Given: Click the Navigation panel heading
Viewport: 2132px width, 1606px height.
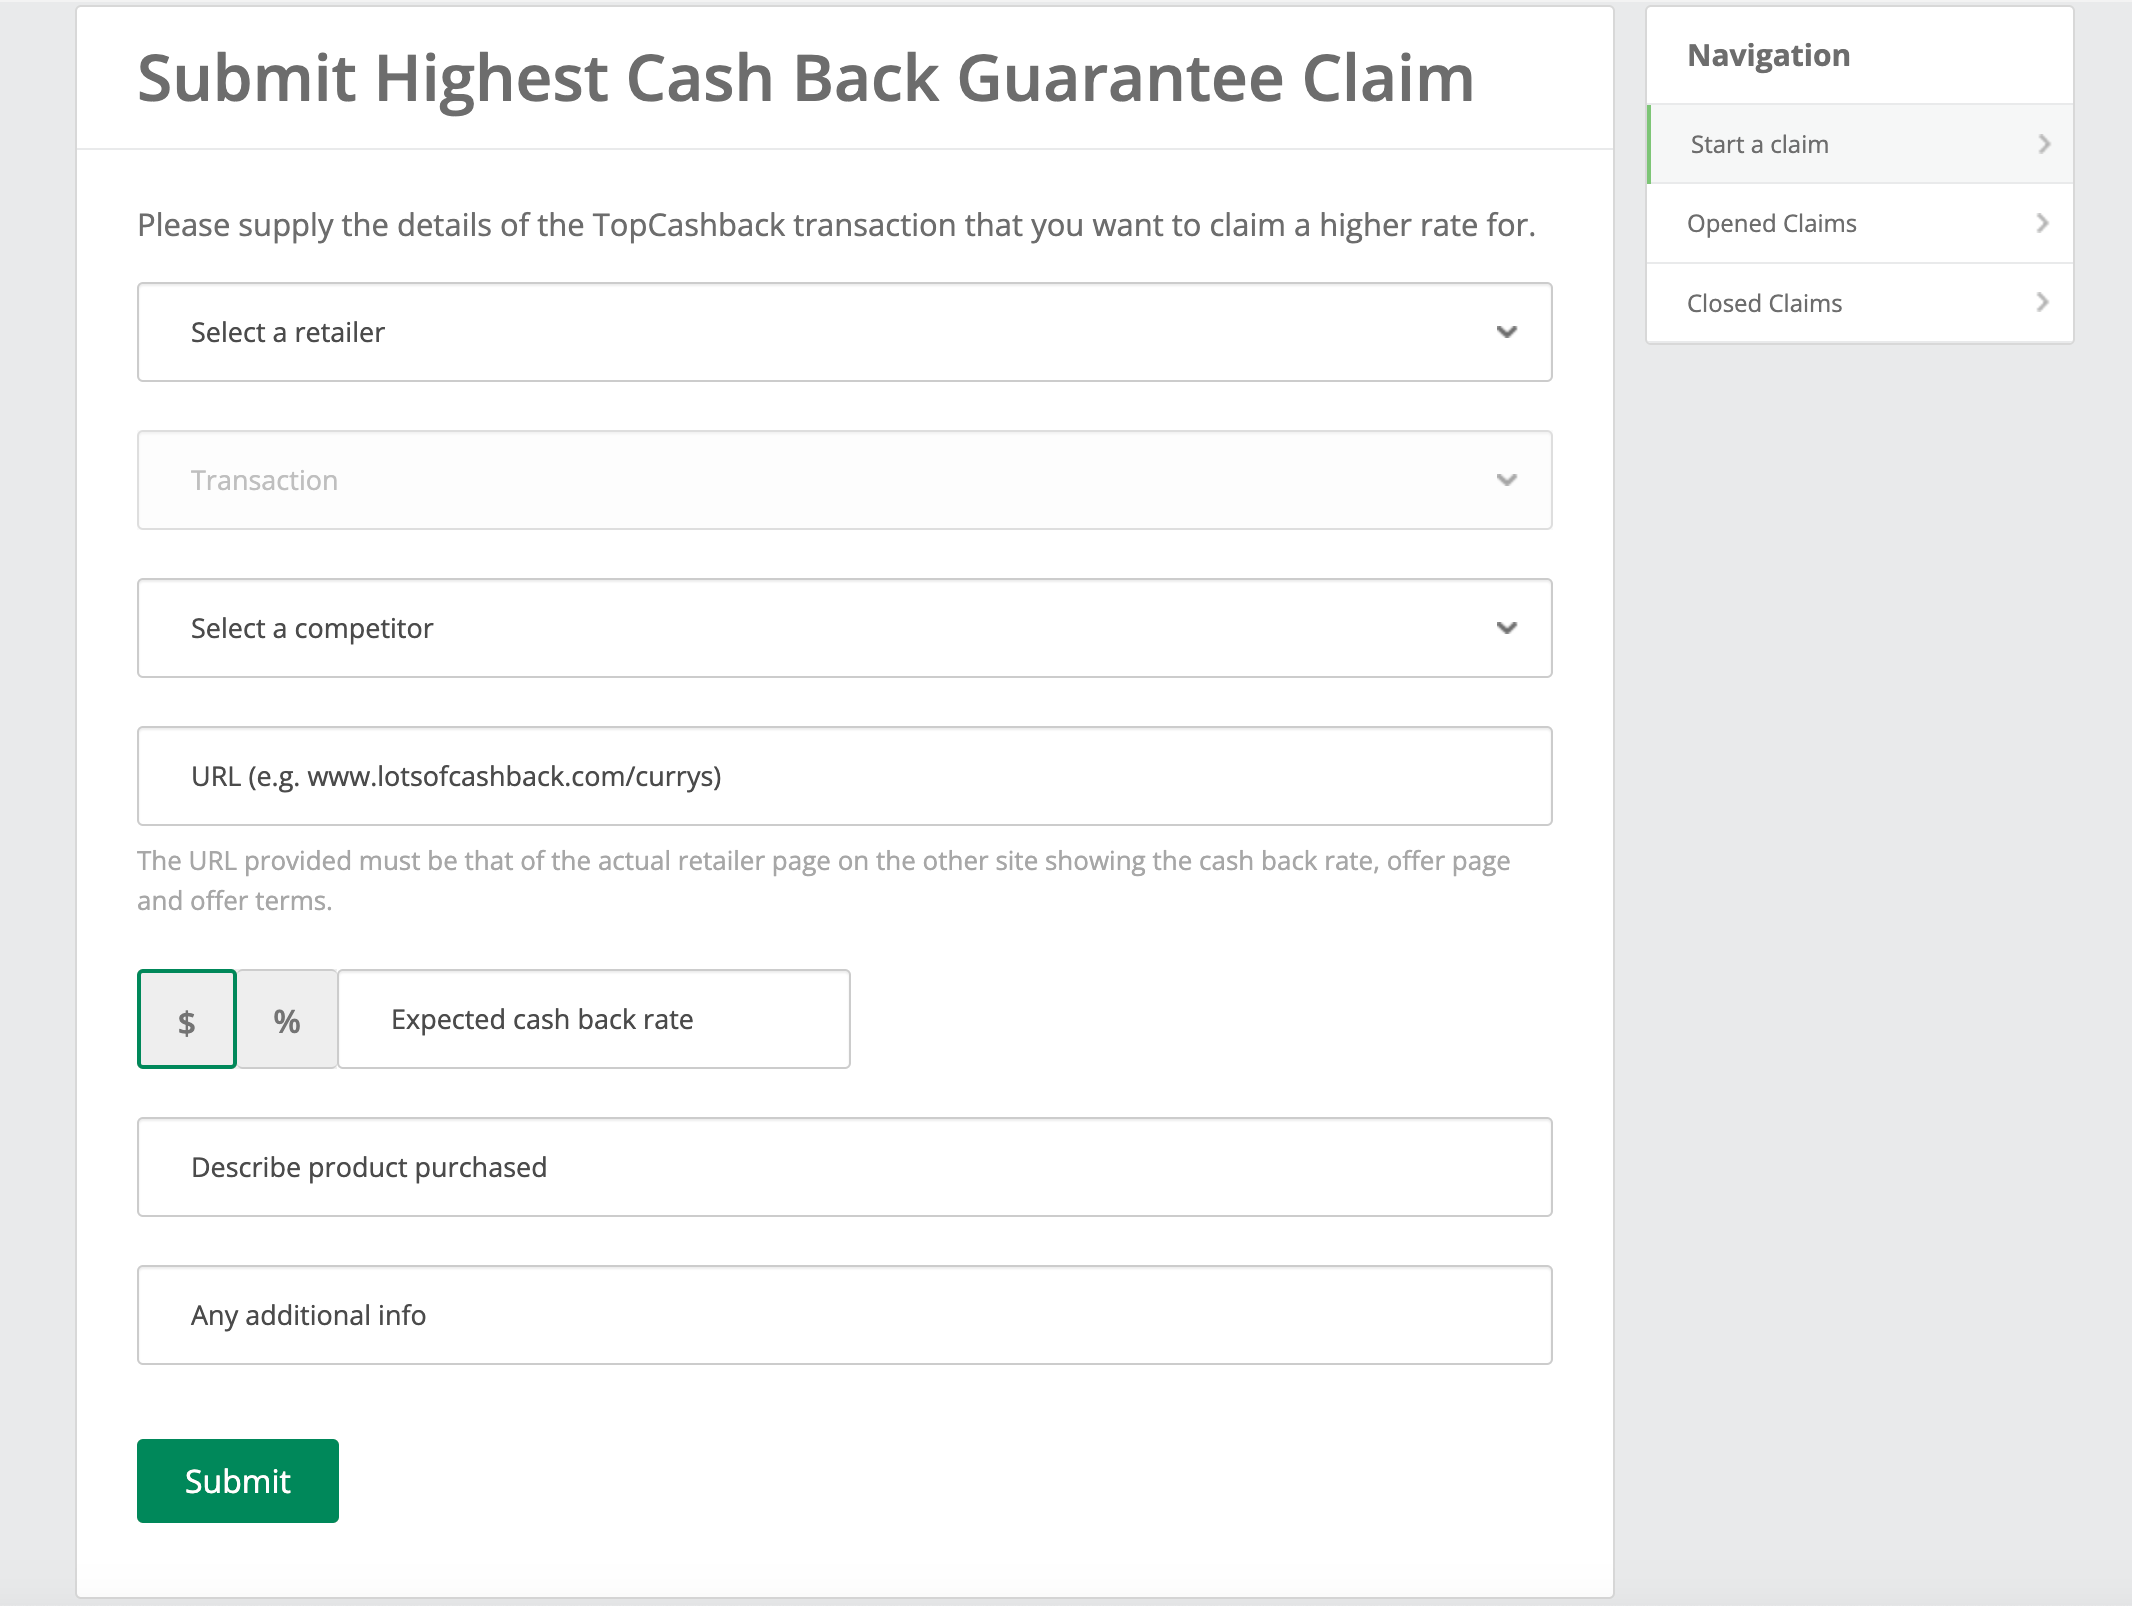Looking at the screenshot, I should 1768,55.
